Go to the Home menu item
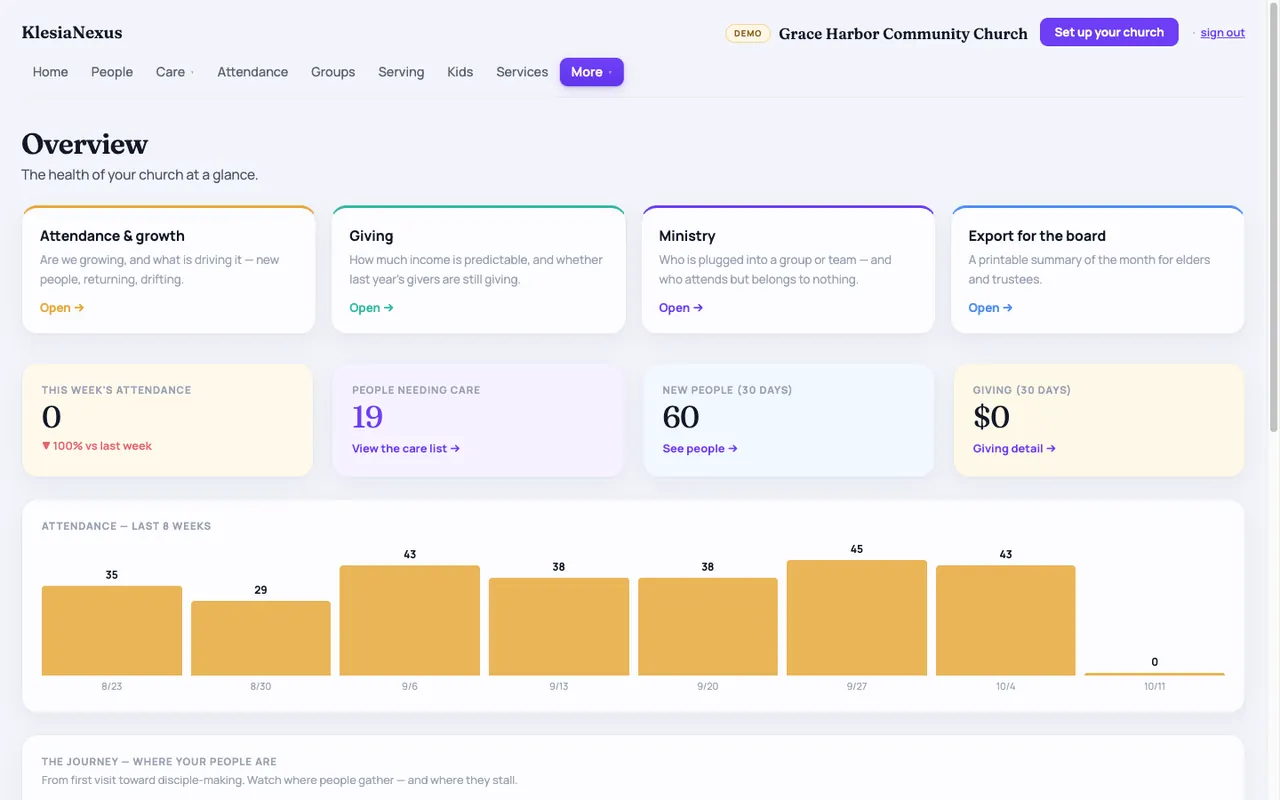 (x=50, y=72)
